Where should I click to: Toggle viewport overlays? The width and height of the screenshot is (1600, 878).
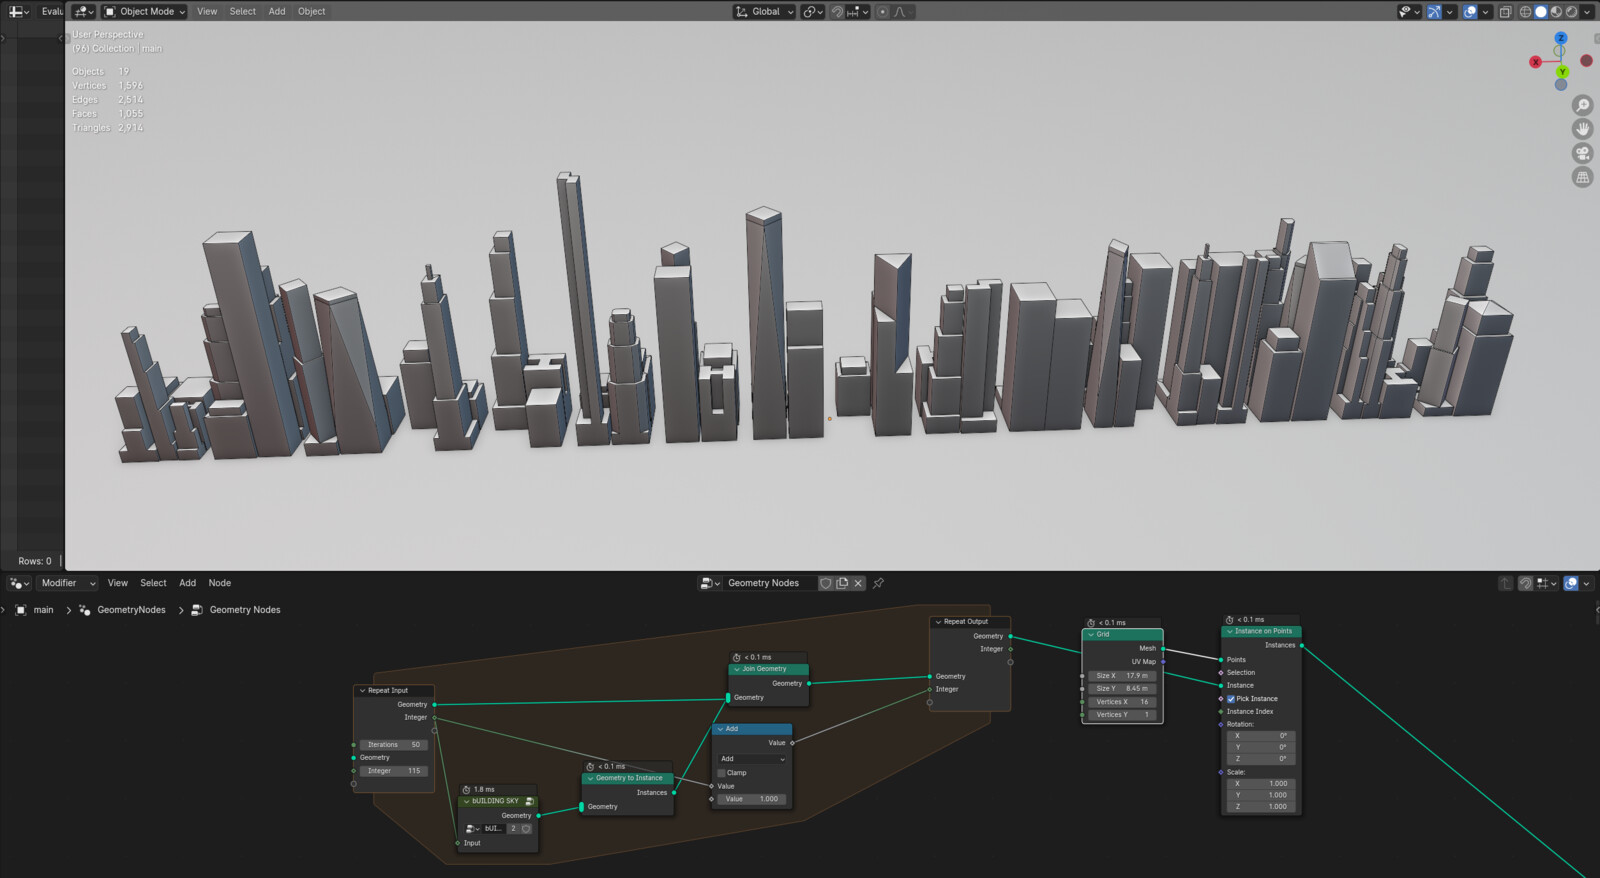[1470, 11]
